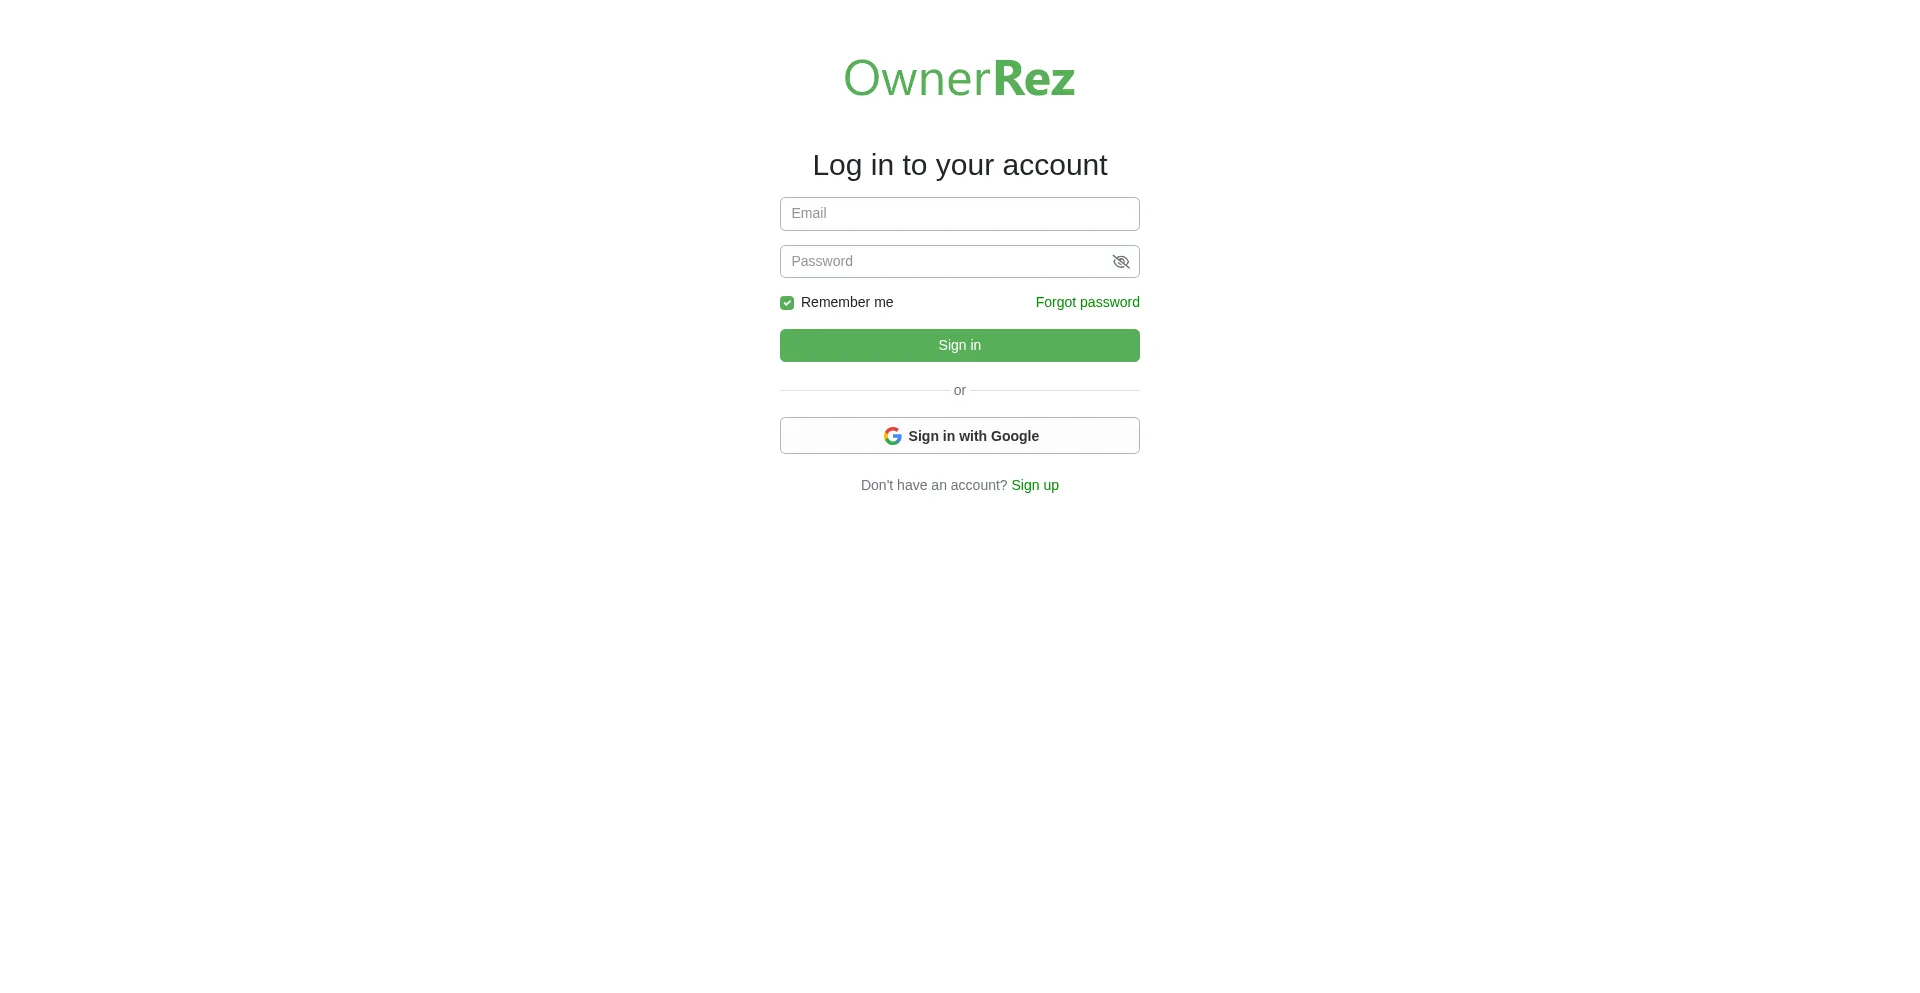This screenshot has width=1920, height=993.
Task: Focus the Email input field
Action: 960,214
